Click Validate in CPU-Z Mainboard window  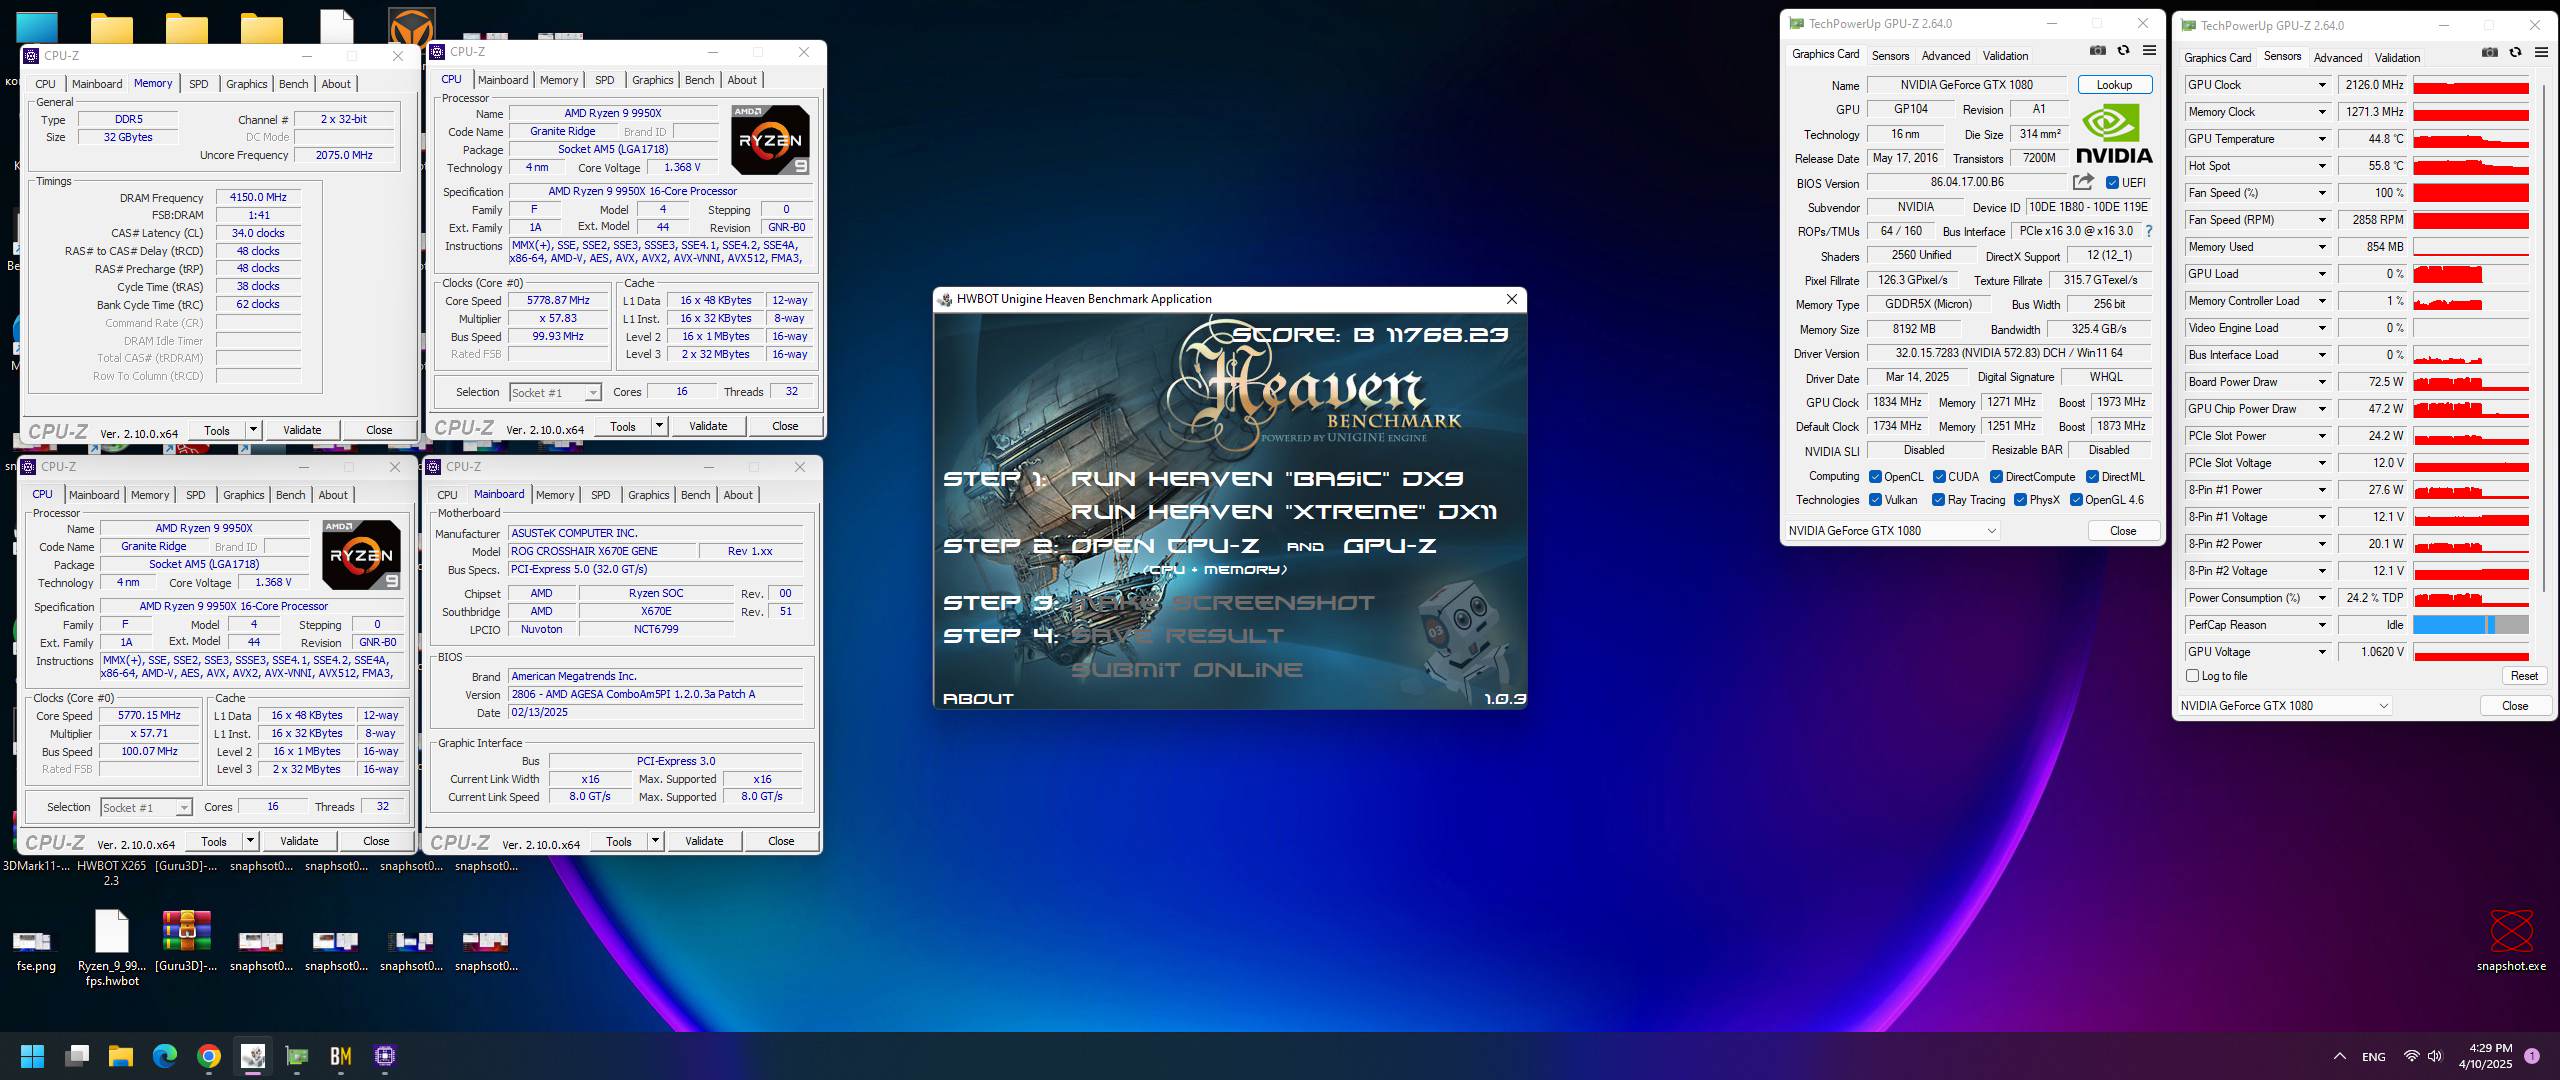(x=704, y=841)
